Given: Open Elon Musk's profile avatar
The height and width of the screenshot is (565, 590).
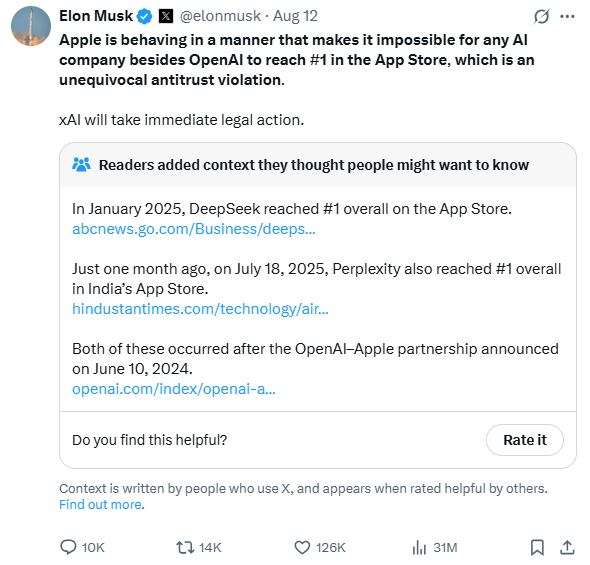Looking at the screenshot, I should [31, 26].
